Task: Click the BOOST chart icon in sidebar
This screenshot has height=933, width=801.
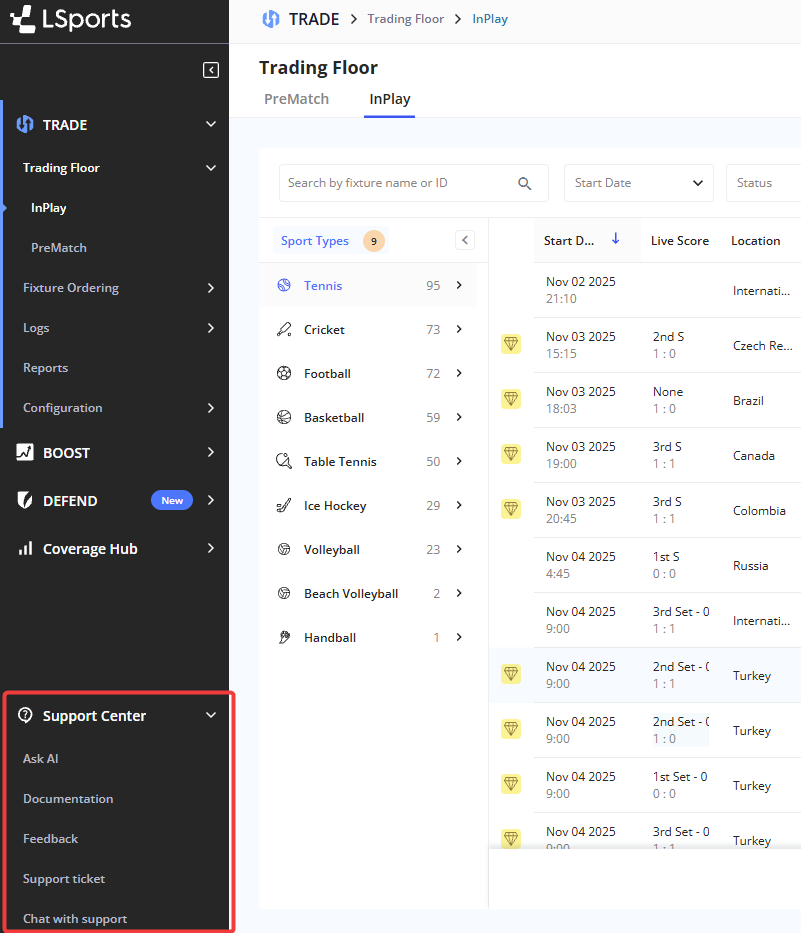Action: pos(25,452)
